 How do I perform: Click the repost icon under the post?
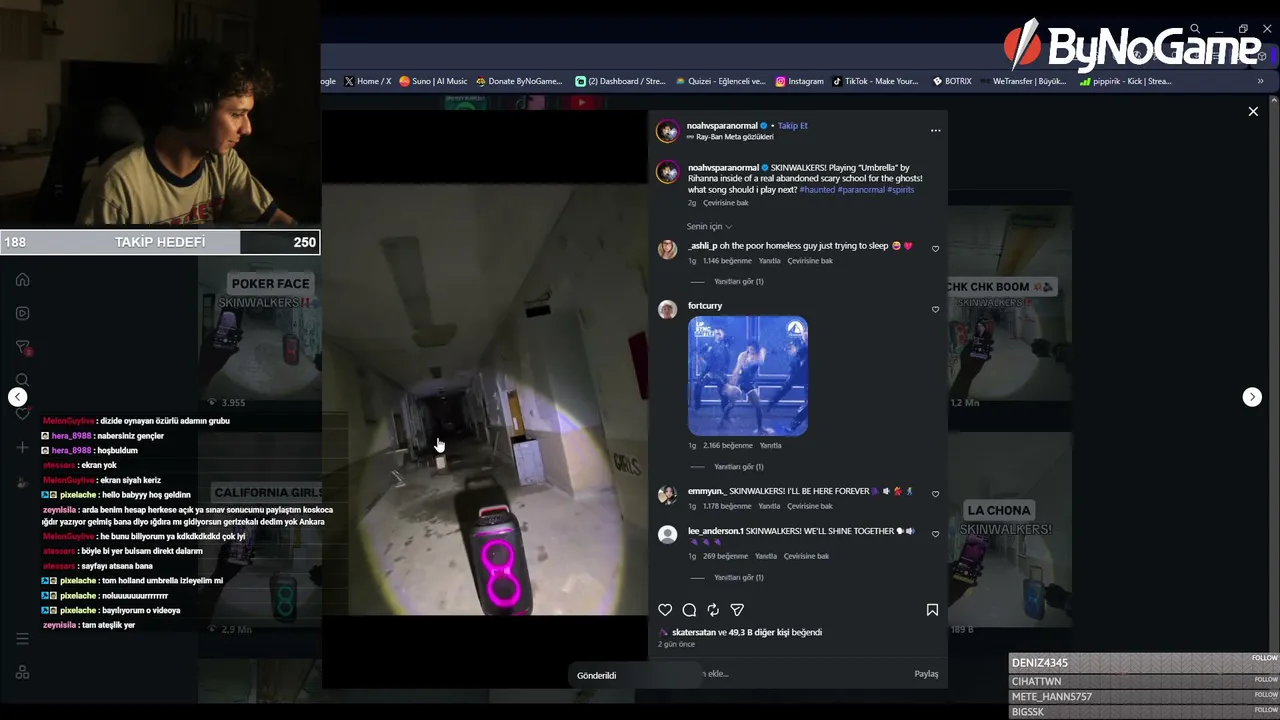point(713,610)
